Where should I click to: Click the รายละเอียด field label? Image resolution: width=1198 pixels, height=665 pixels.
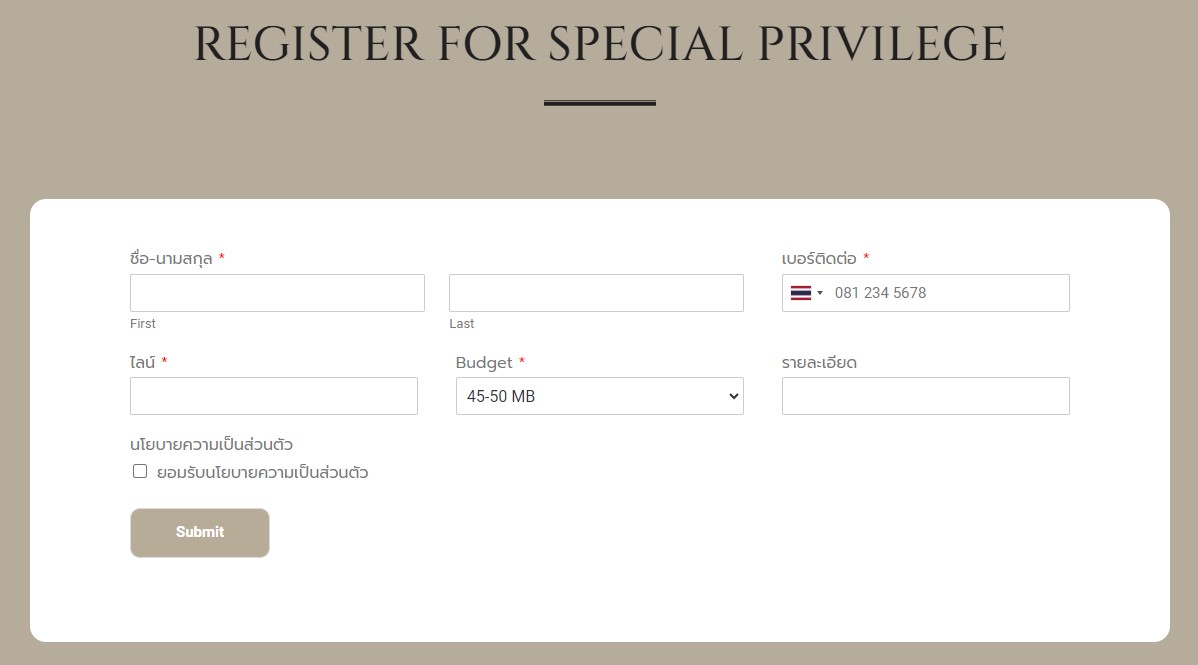(x=819, y=362)
